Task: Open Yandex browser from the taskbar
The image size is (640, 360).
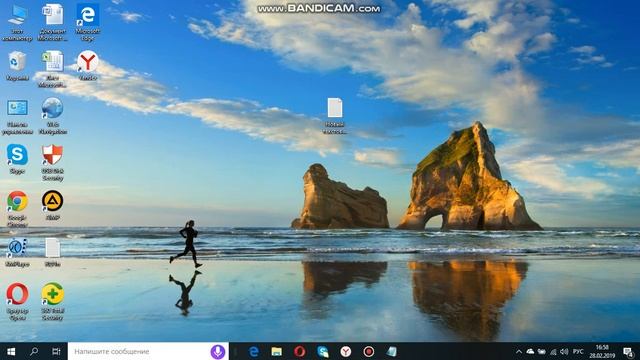Action: 346,351
